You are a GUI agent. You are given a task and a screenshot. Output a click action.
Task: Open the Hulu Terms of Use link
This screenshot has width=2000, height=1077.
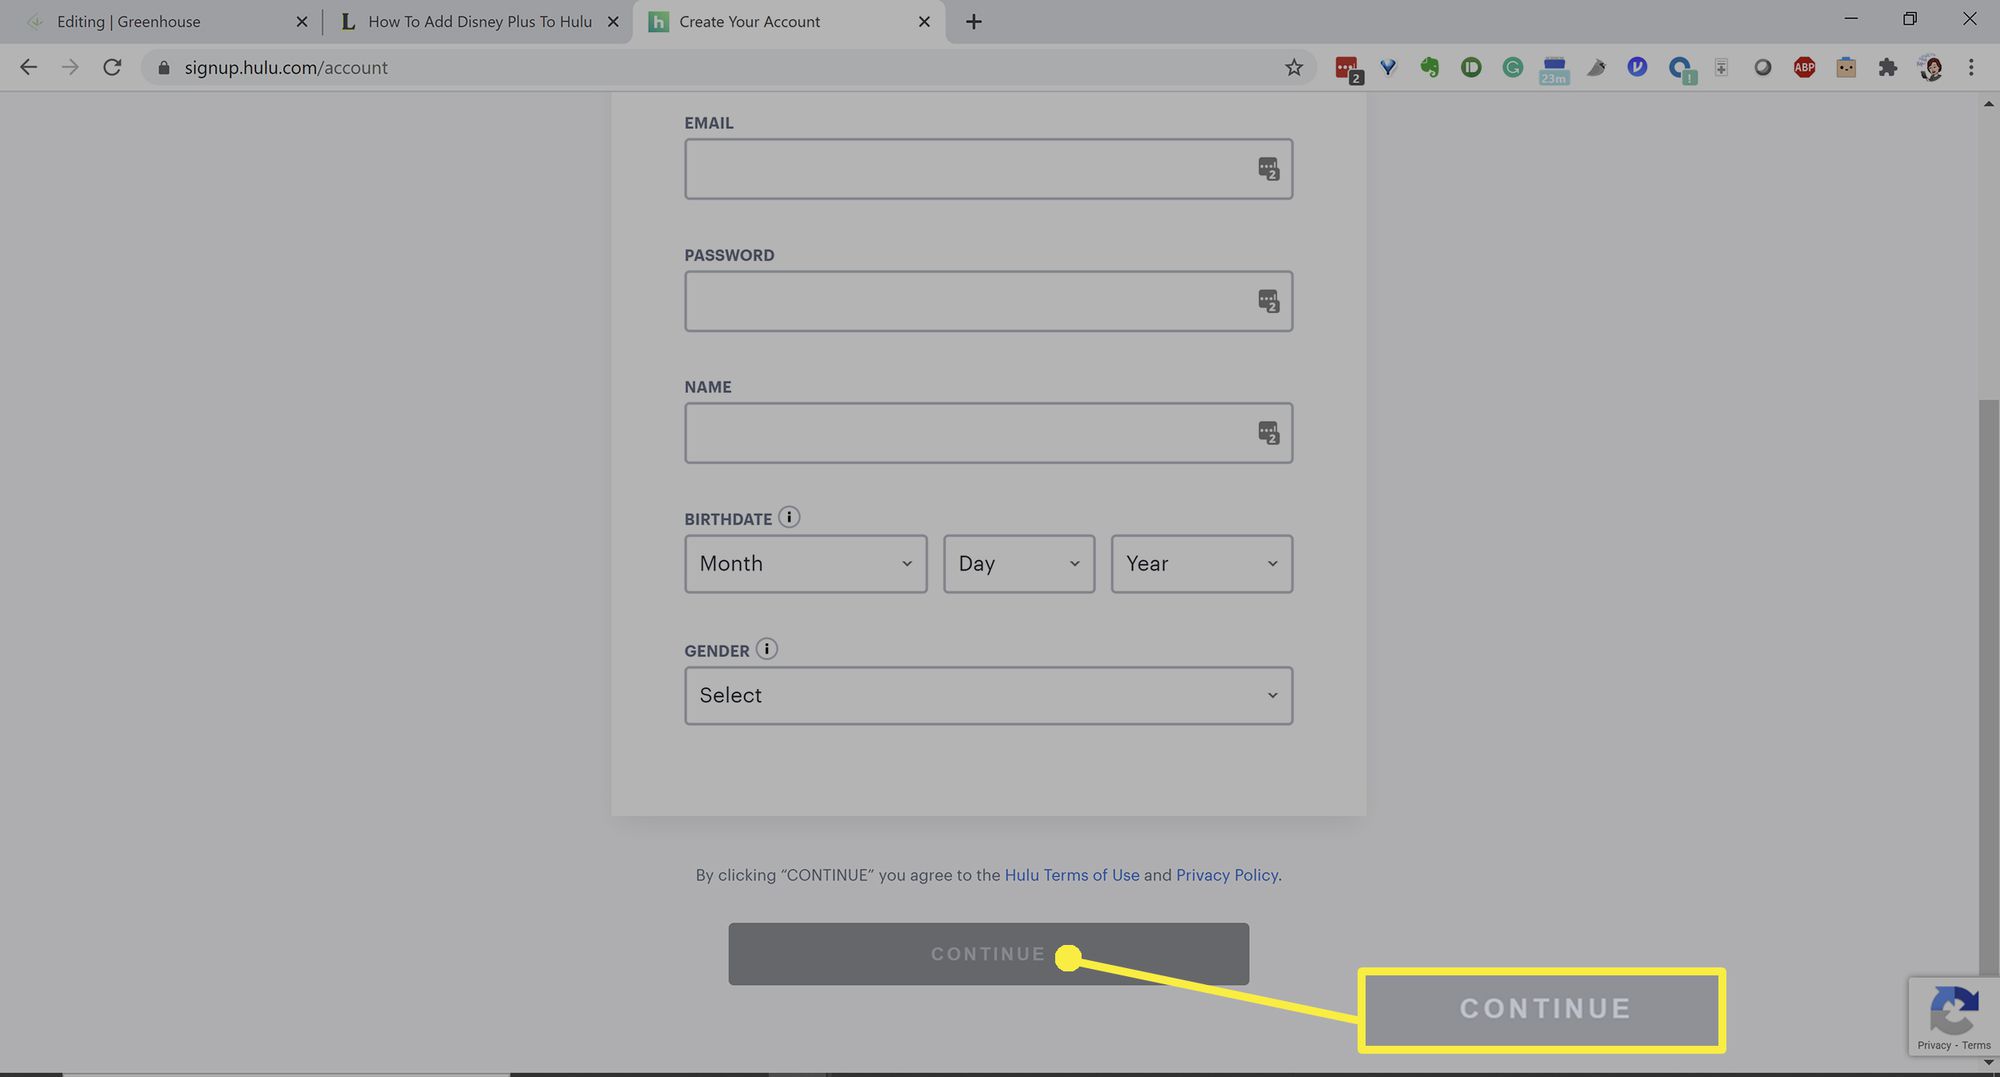click(x=1072, y=875)
